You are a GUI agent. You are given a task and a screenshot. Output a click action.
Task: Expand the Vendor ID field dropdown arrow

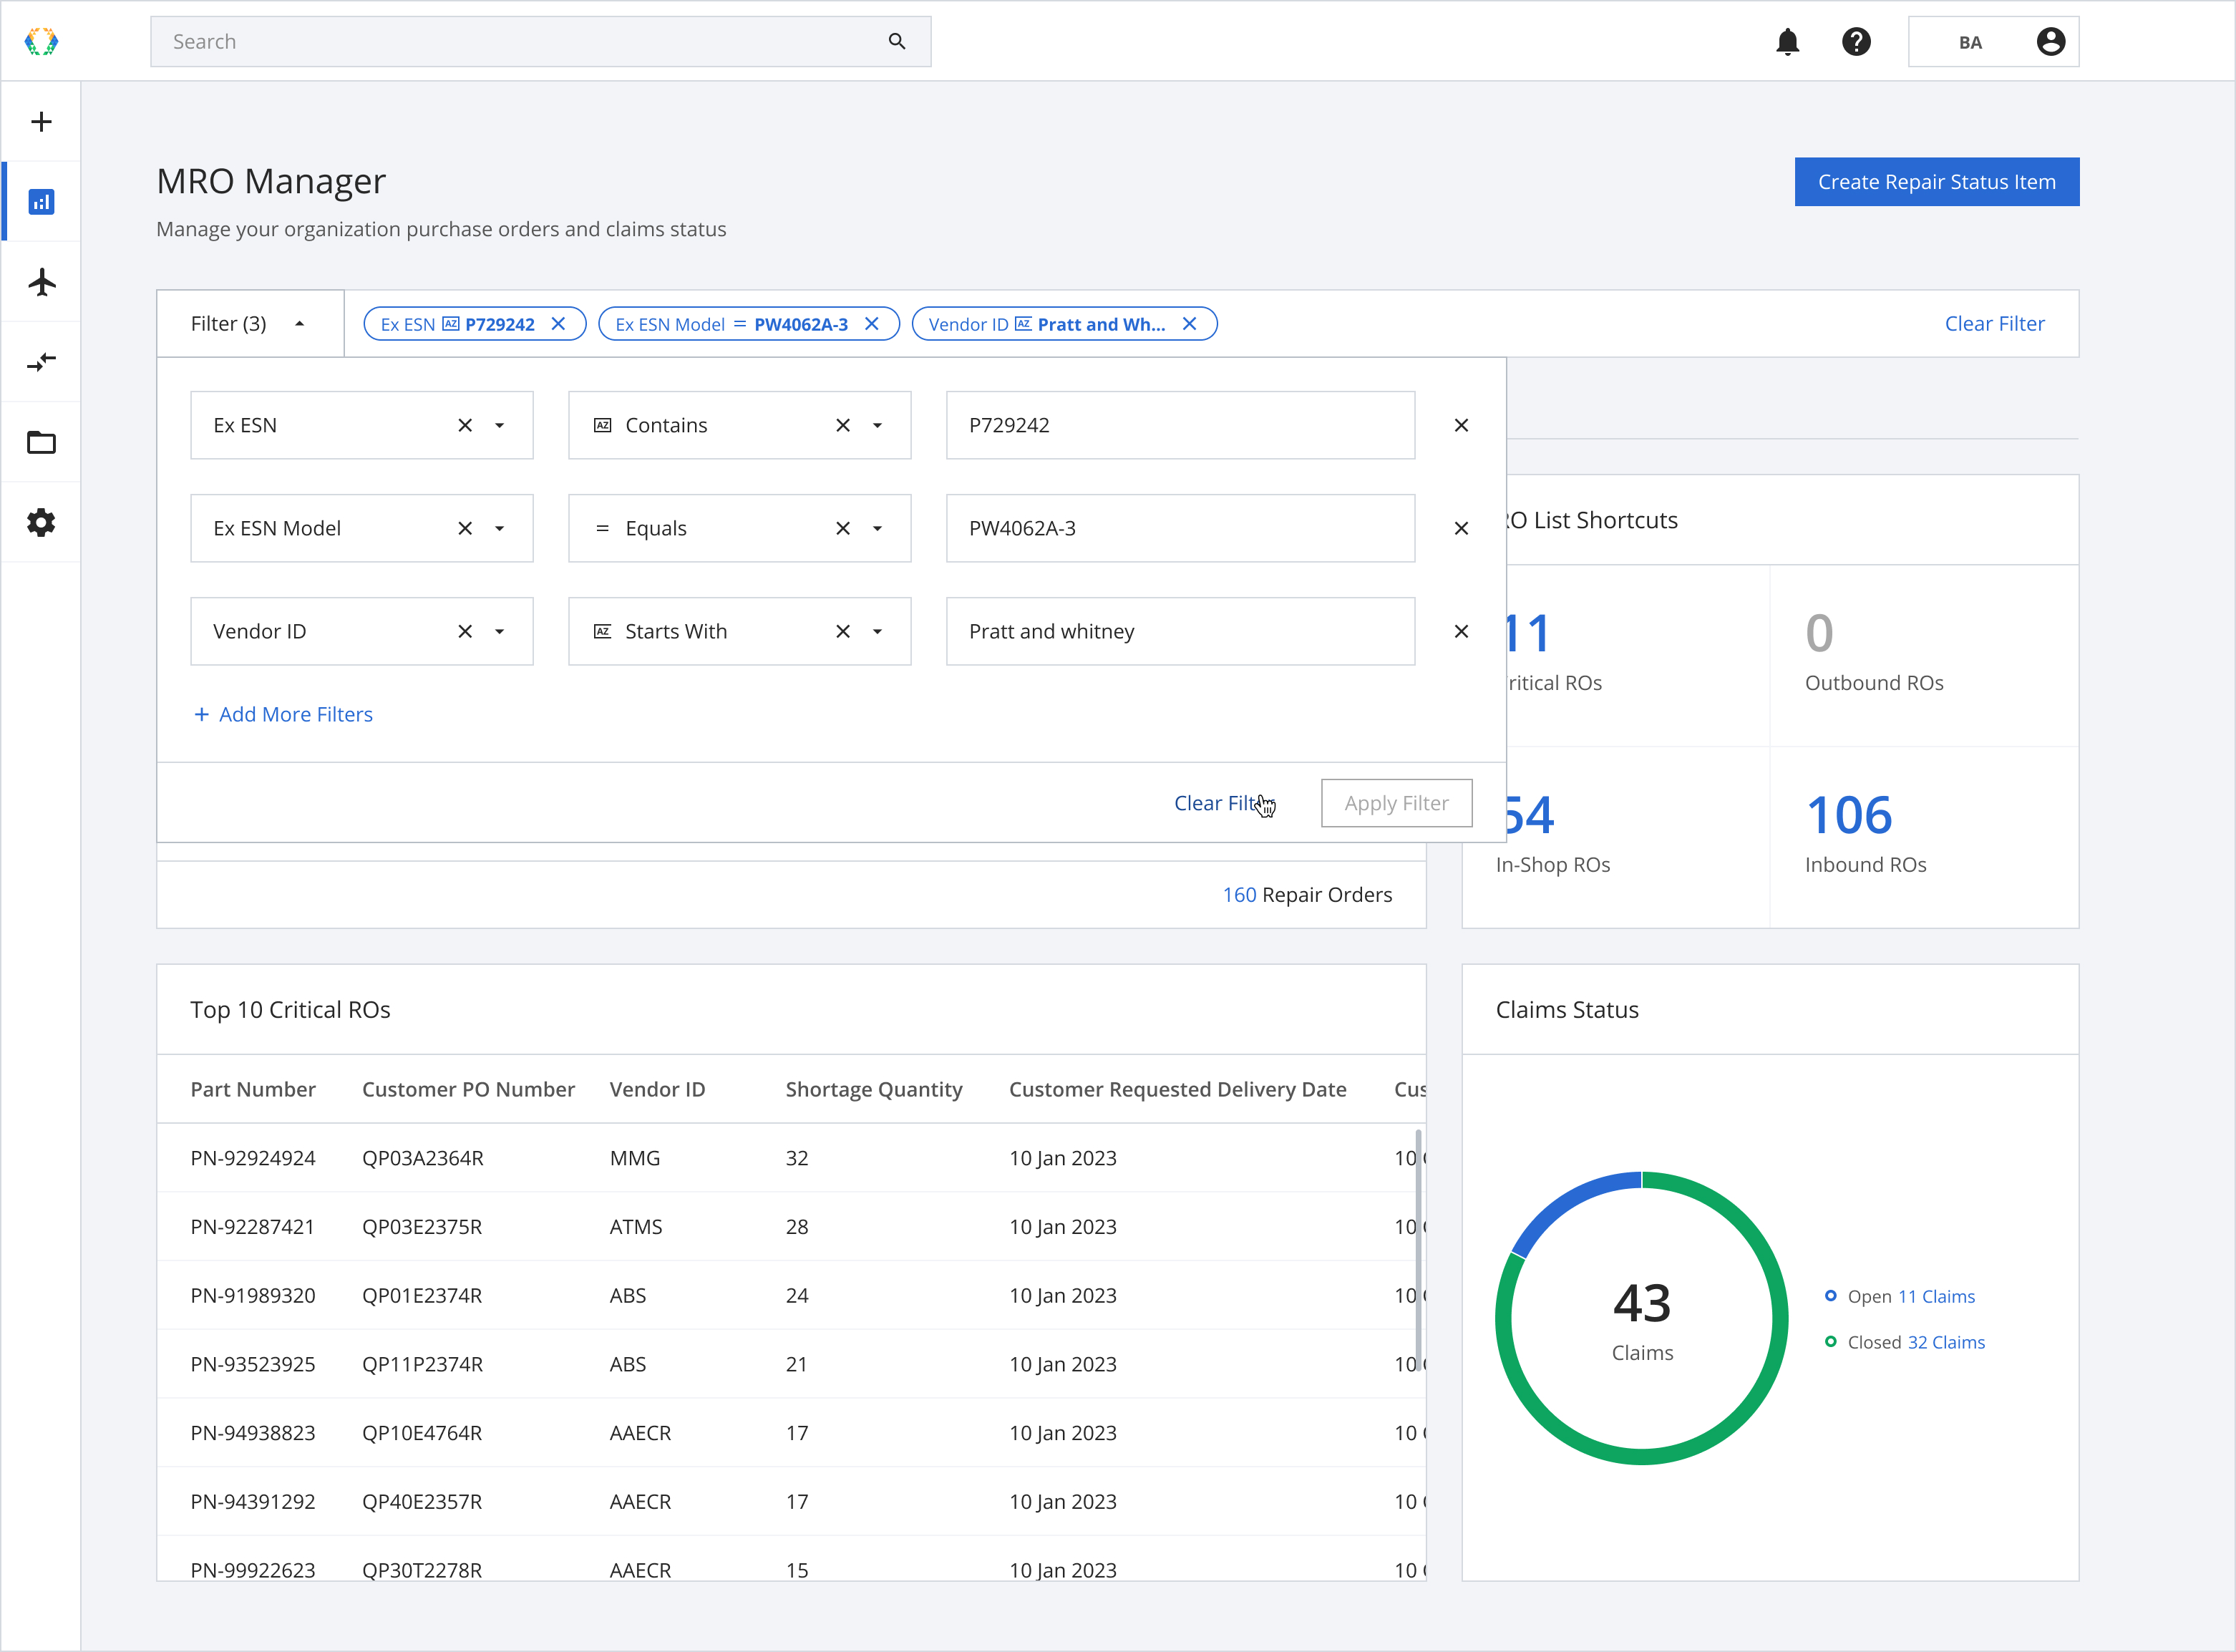click(500, 632)
